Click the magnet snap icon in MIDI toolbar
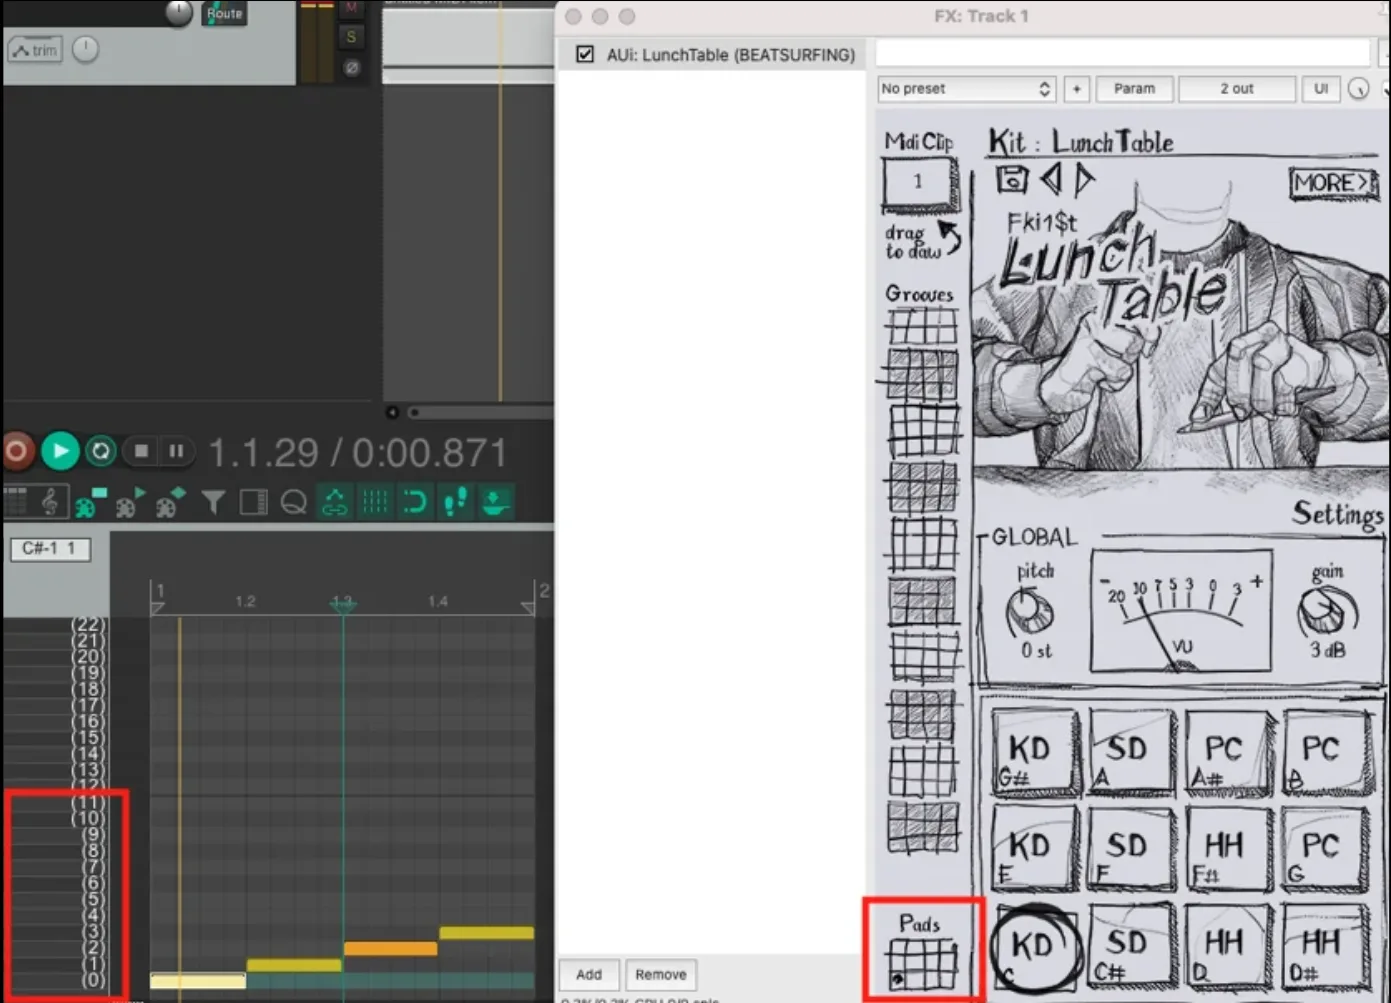The height and width of the screenshot is (1003, 1391). tap(414, 501)
